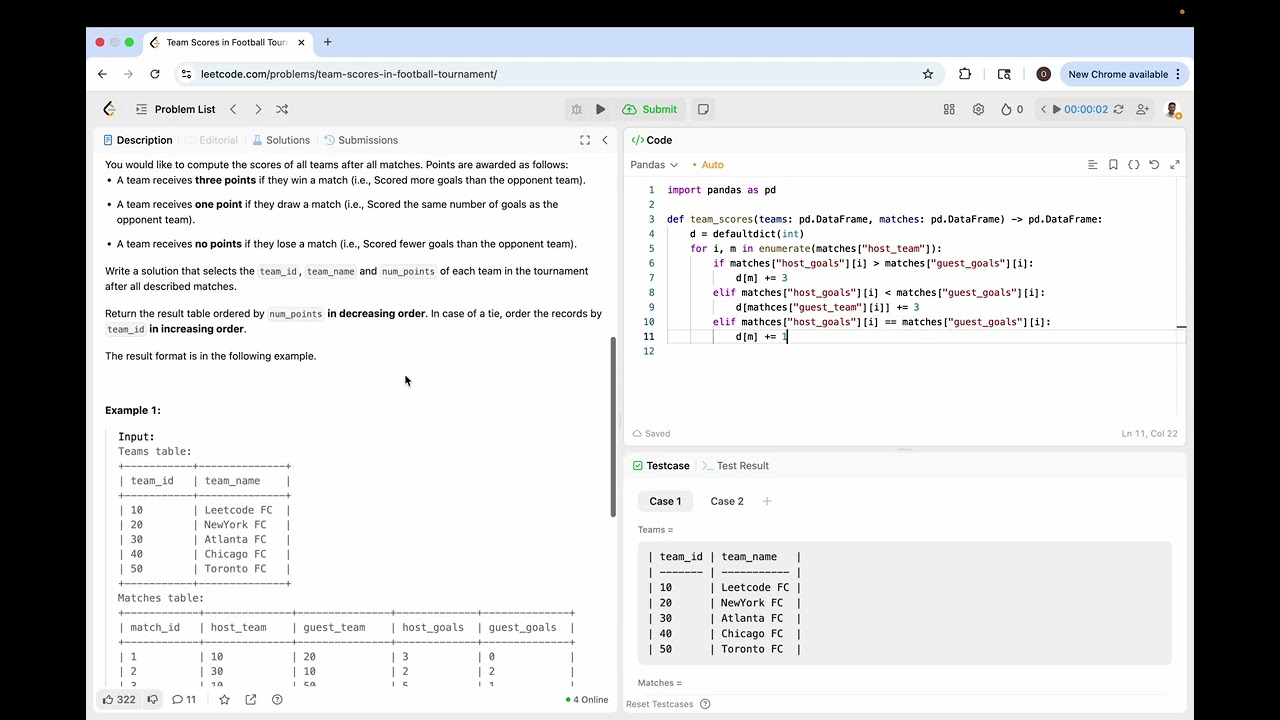Pick a random problem with shuffle icon
Screen dimensions: 1280x720
282,109
